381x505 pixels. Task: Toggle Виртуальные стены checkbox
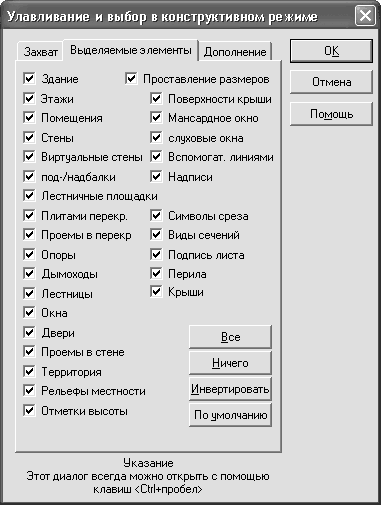[29, 157]
